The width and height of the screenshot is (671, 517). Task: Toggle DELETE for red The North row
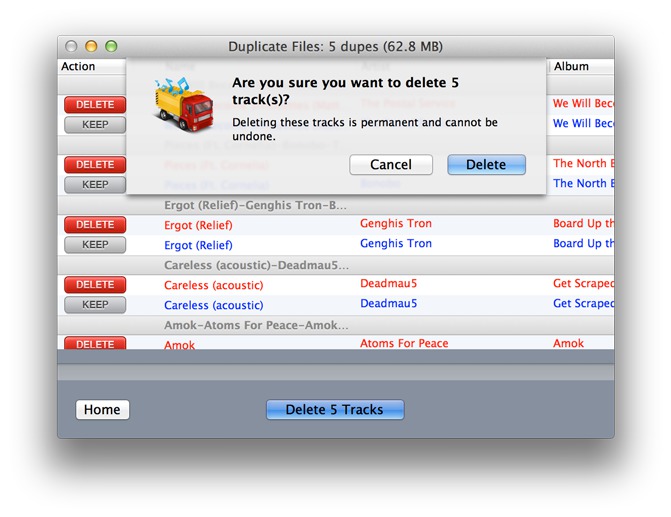(x=95, y=164)
